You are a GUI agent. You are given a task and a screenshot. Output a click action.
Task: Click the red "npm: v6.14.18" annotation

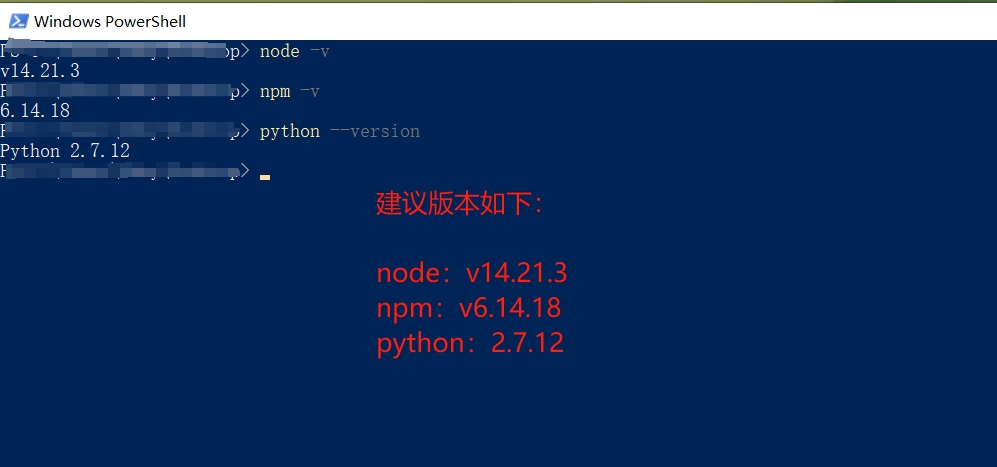[468, 308]
